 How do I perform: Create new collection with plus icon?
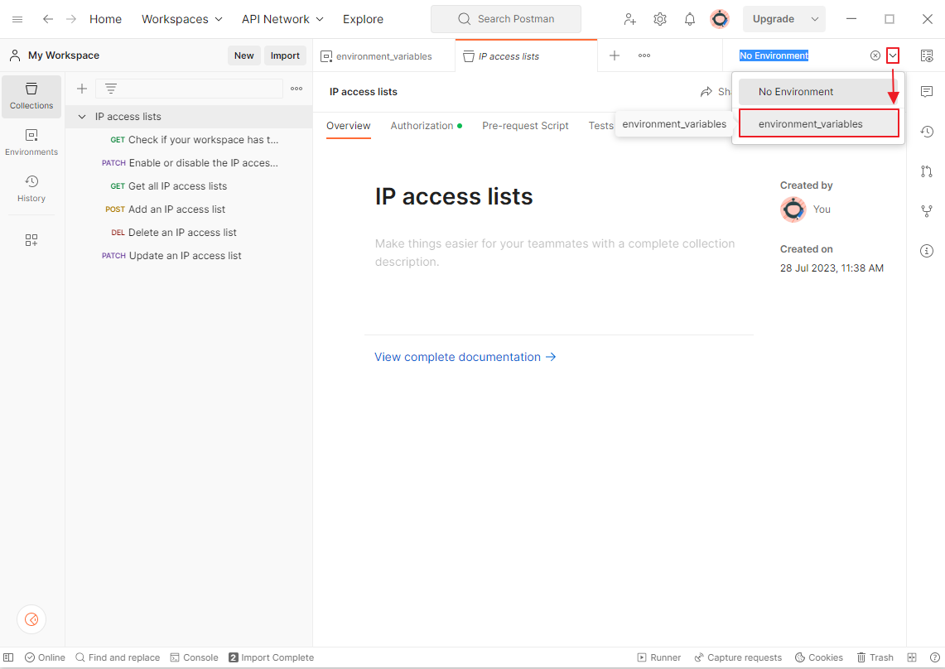[82, 89]
